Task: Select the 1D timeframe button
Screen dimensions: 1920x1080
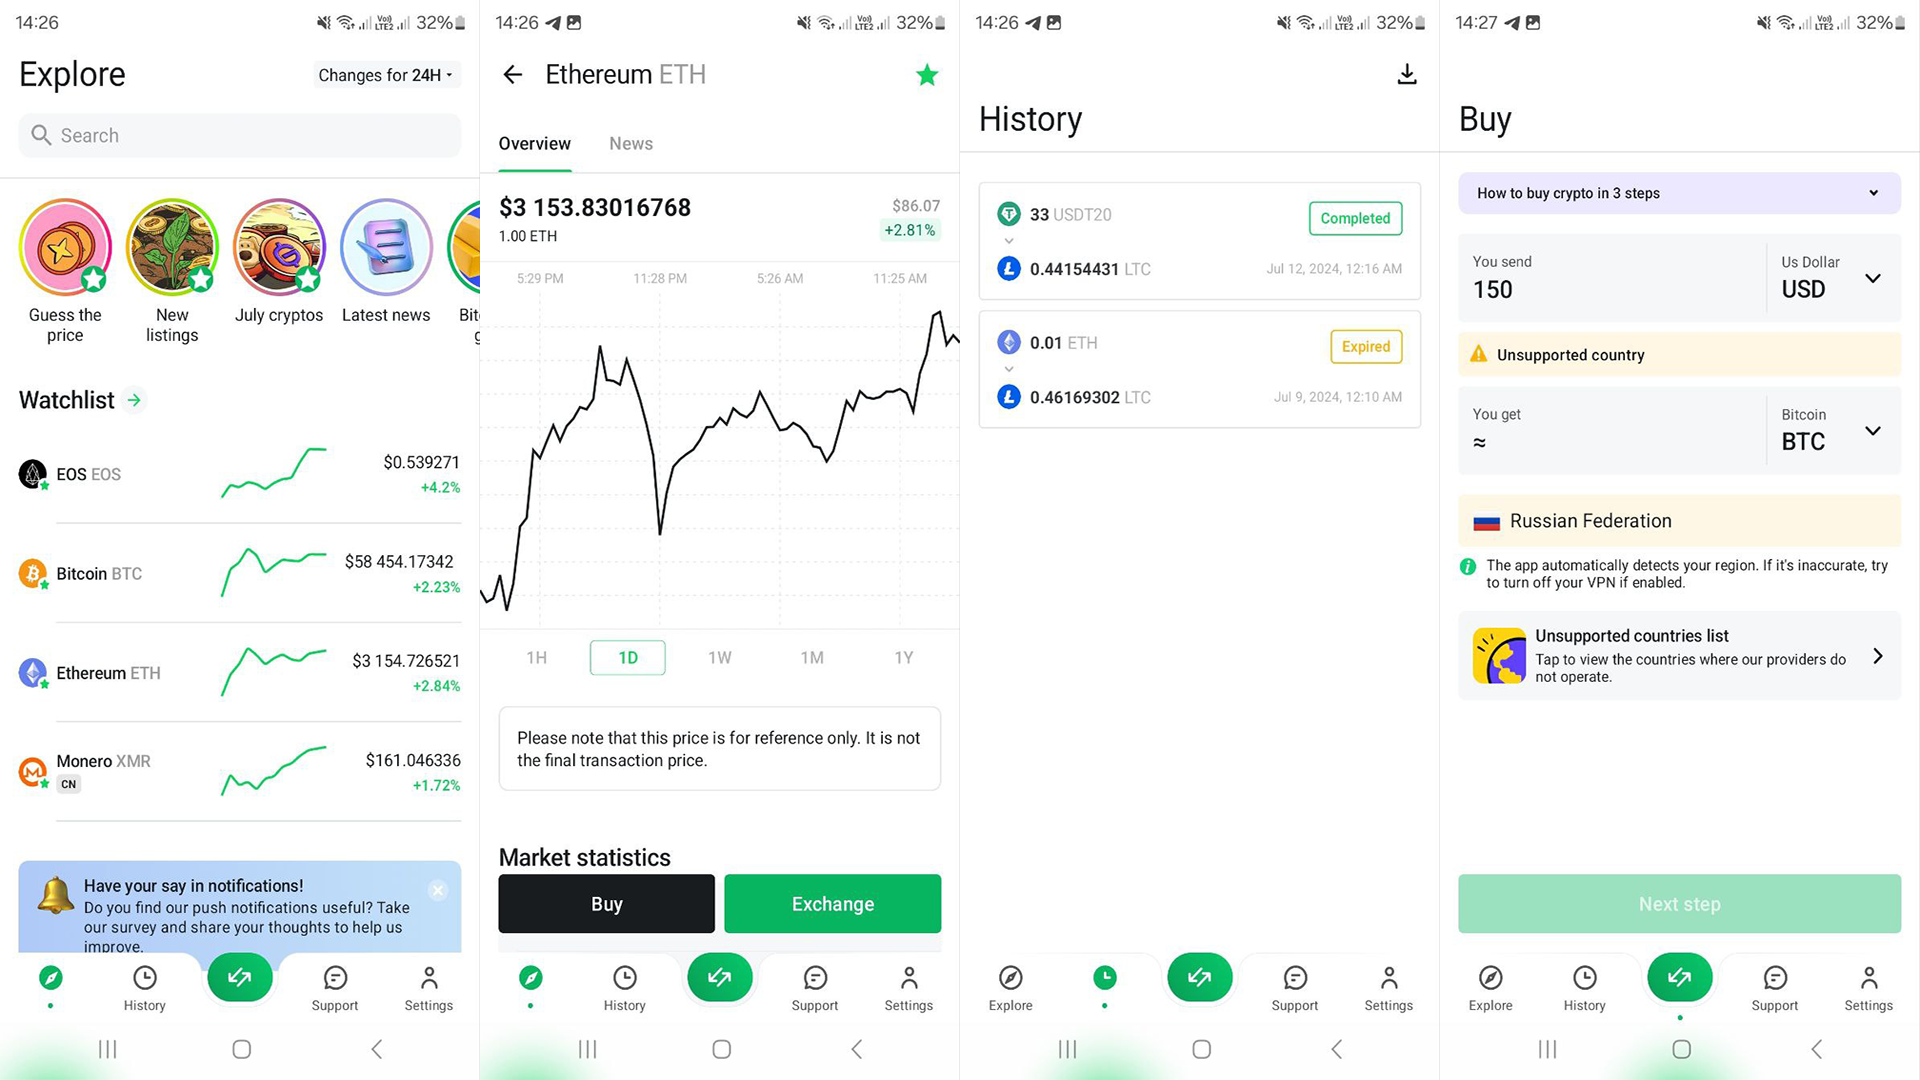Action: coord(628,657)
